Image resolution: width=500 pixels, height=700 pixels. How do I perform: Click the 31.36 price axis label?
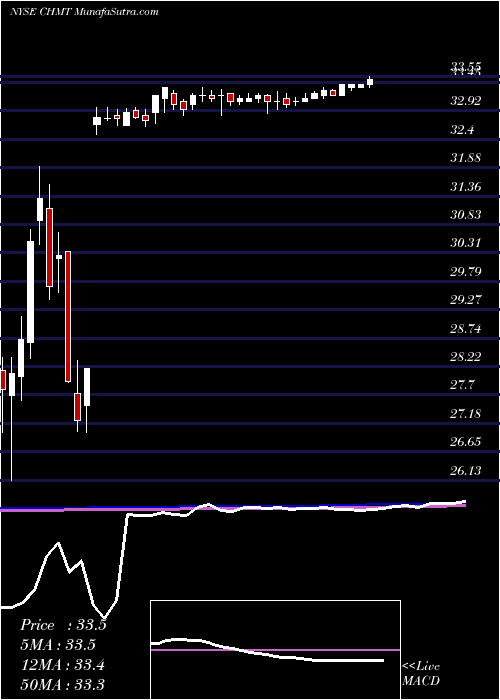point(465,186)
